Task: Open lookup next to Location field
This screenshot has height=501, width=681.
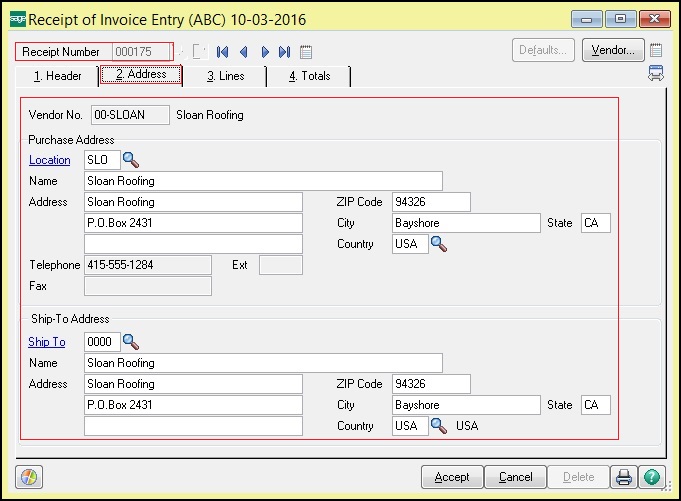Action: pyautogui.click(x=132, y=160)
